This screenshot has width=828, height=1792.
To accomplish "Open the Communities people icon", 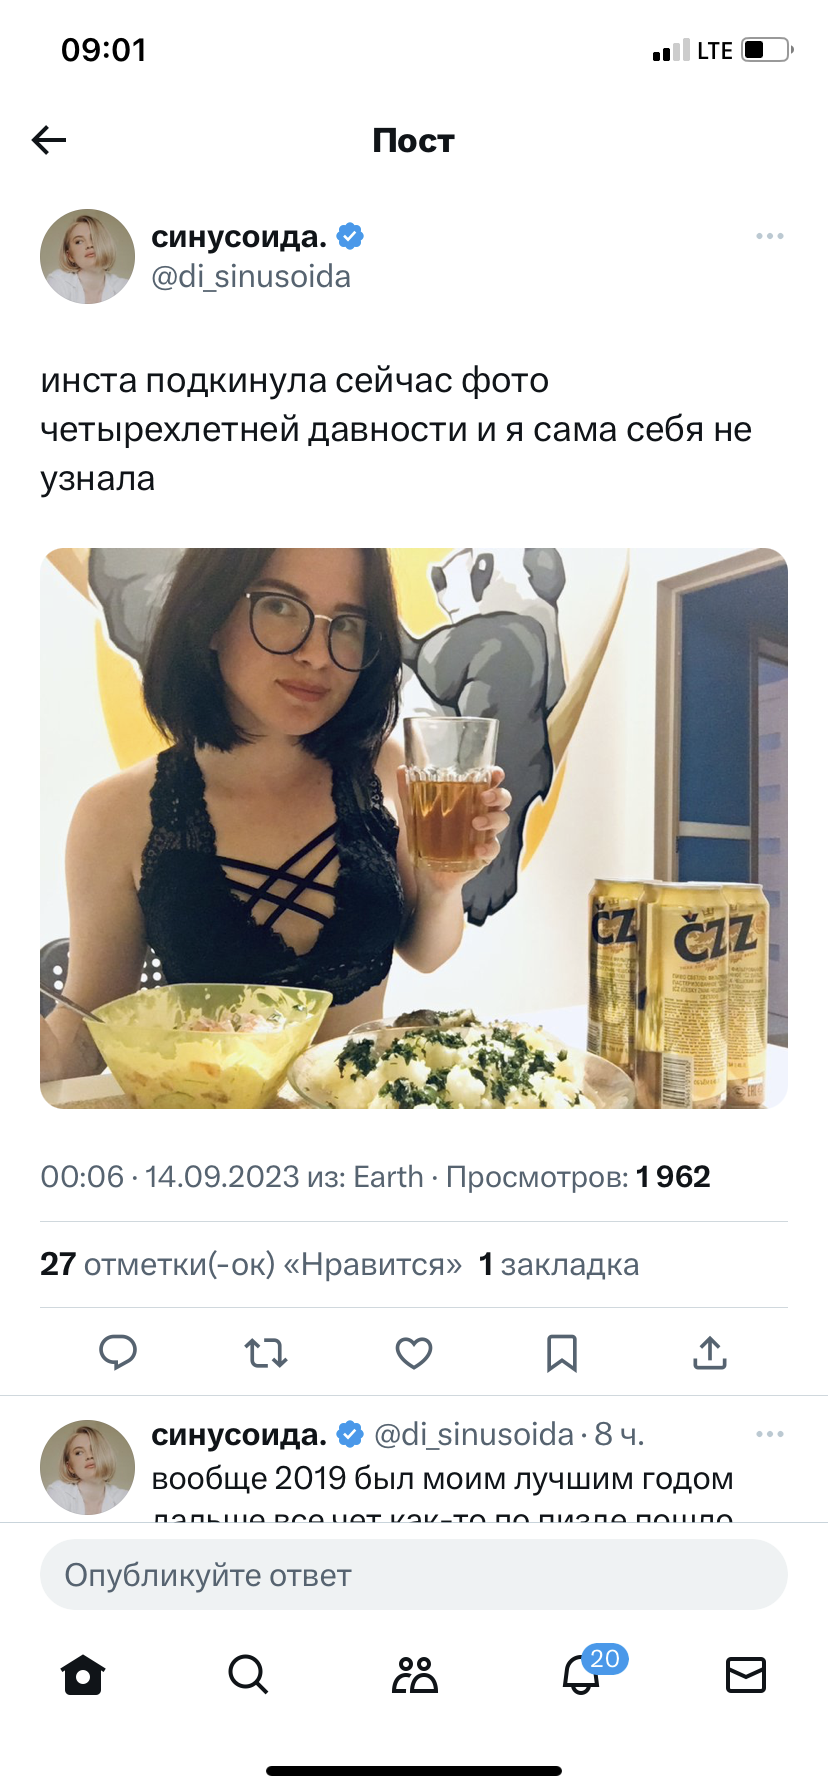I will (415, 1674).
